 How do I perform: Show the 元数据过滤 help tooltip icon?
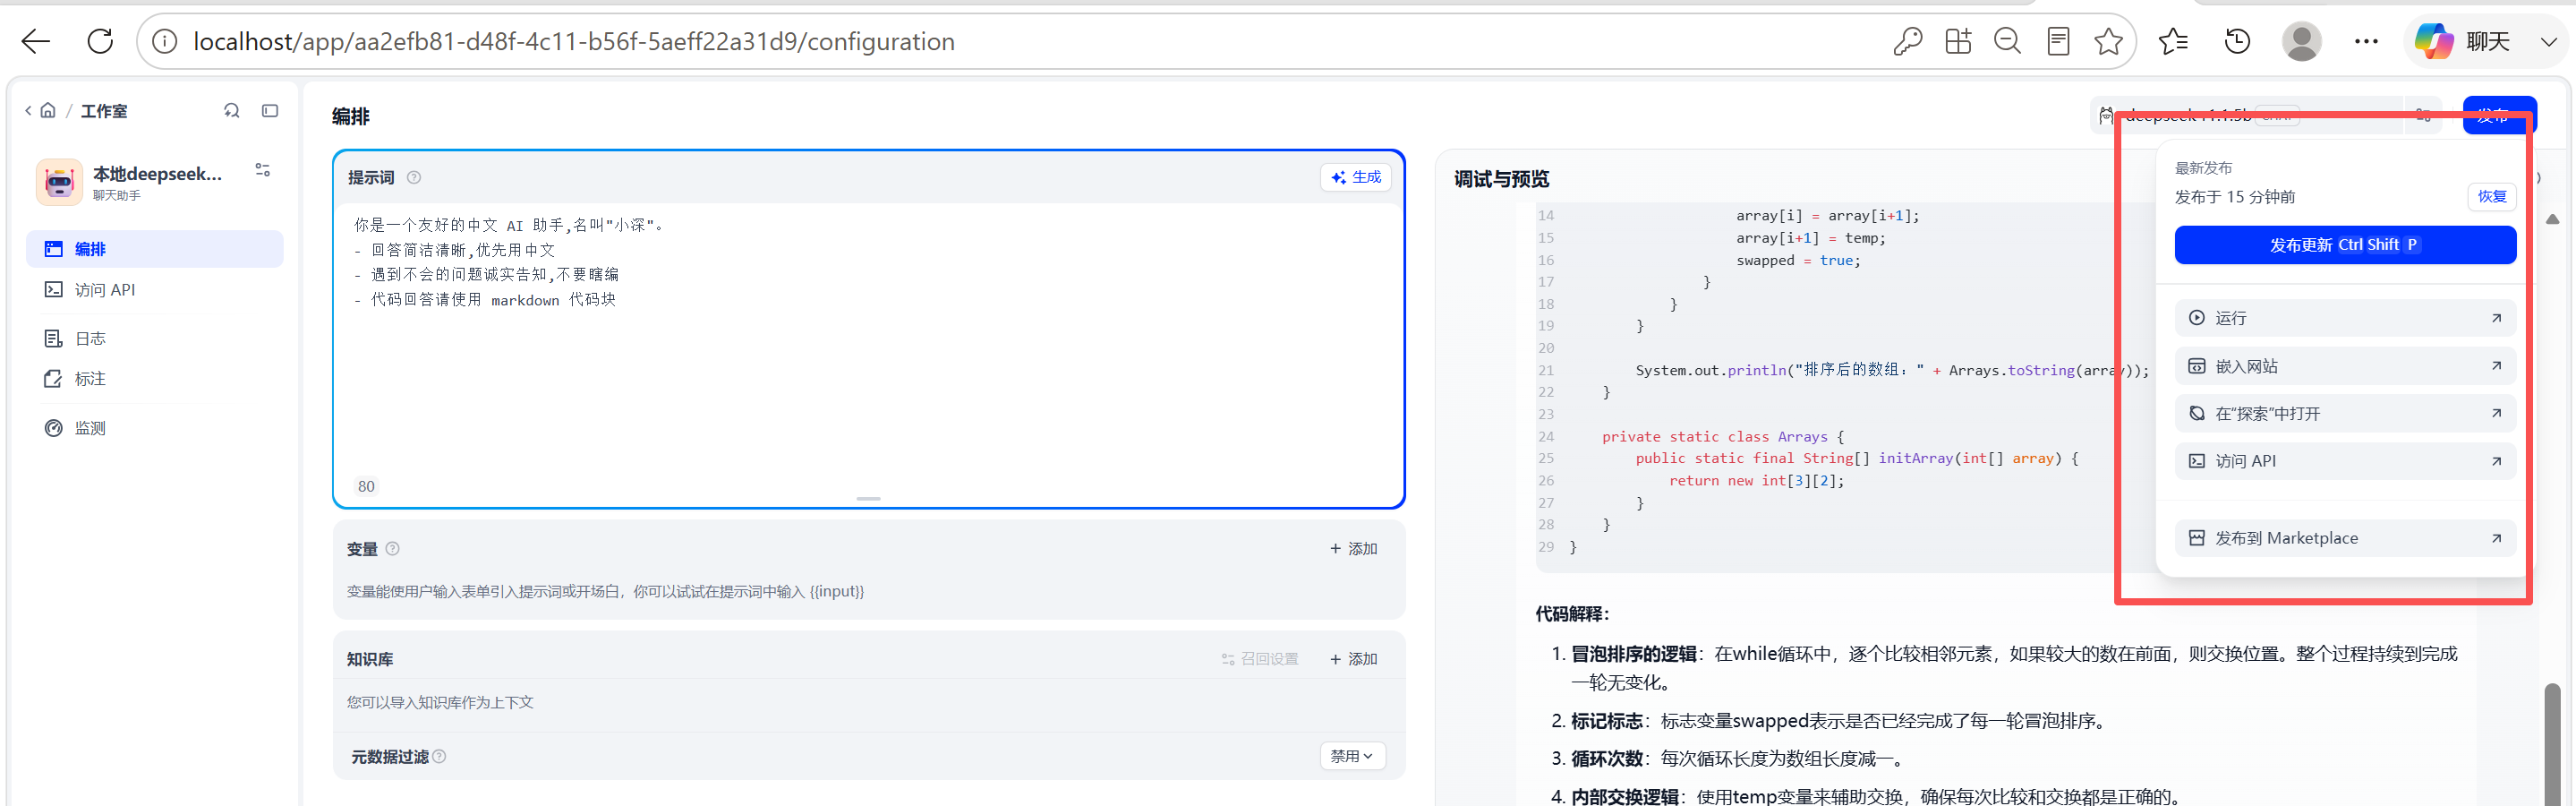439,757
